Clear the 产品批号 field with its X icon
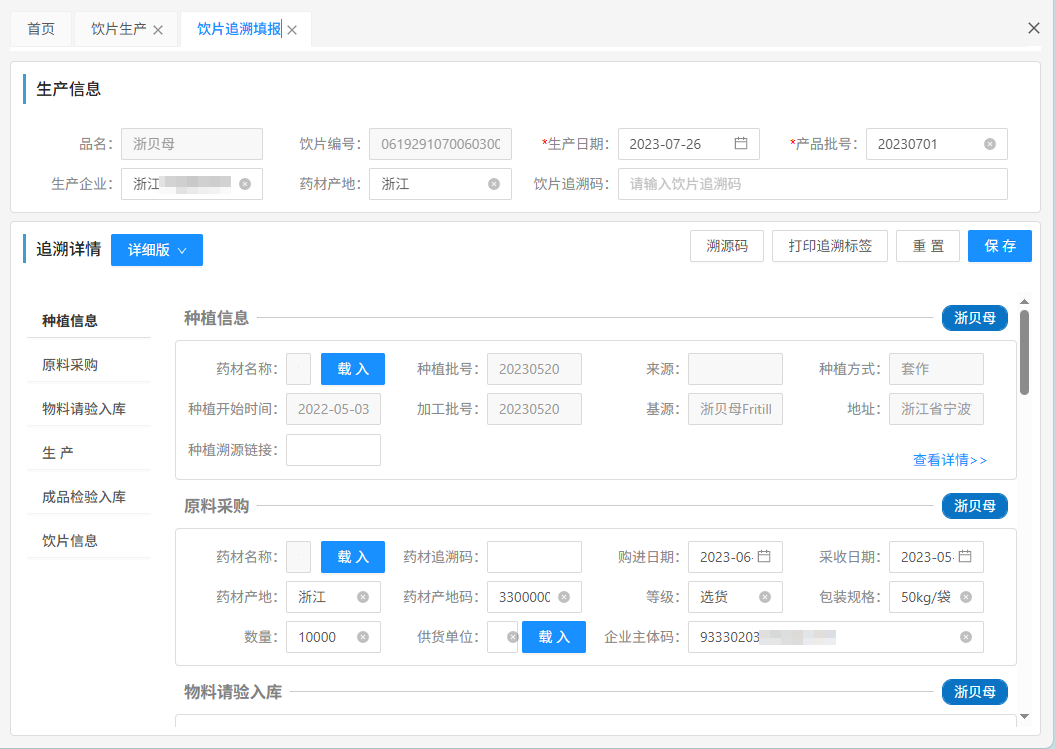The height and width of the screenshot is (749, 1055). tap(989, 144)
